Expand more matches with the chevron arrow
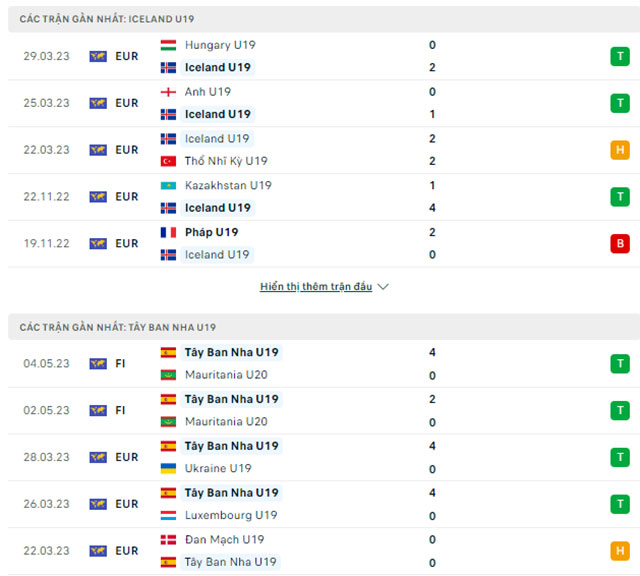640x576 pixels. coord(383,286)
